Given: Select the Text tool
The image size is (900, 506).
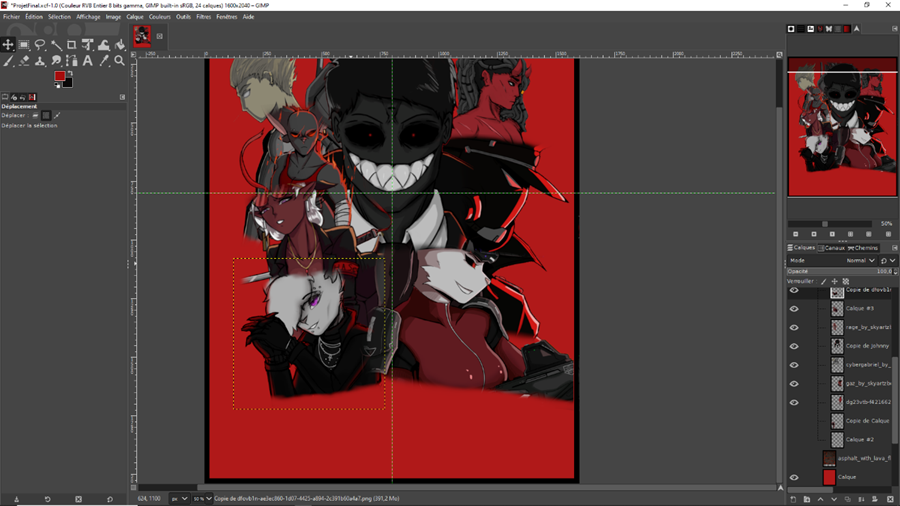Looking at the screenshot, I should [x=88, y=61].
